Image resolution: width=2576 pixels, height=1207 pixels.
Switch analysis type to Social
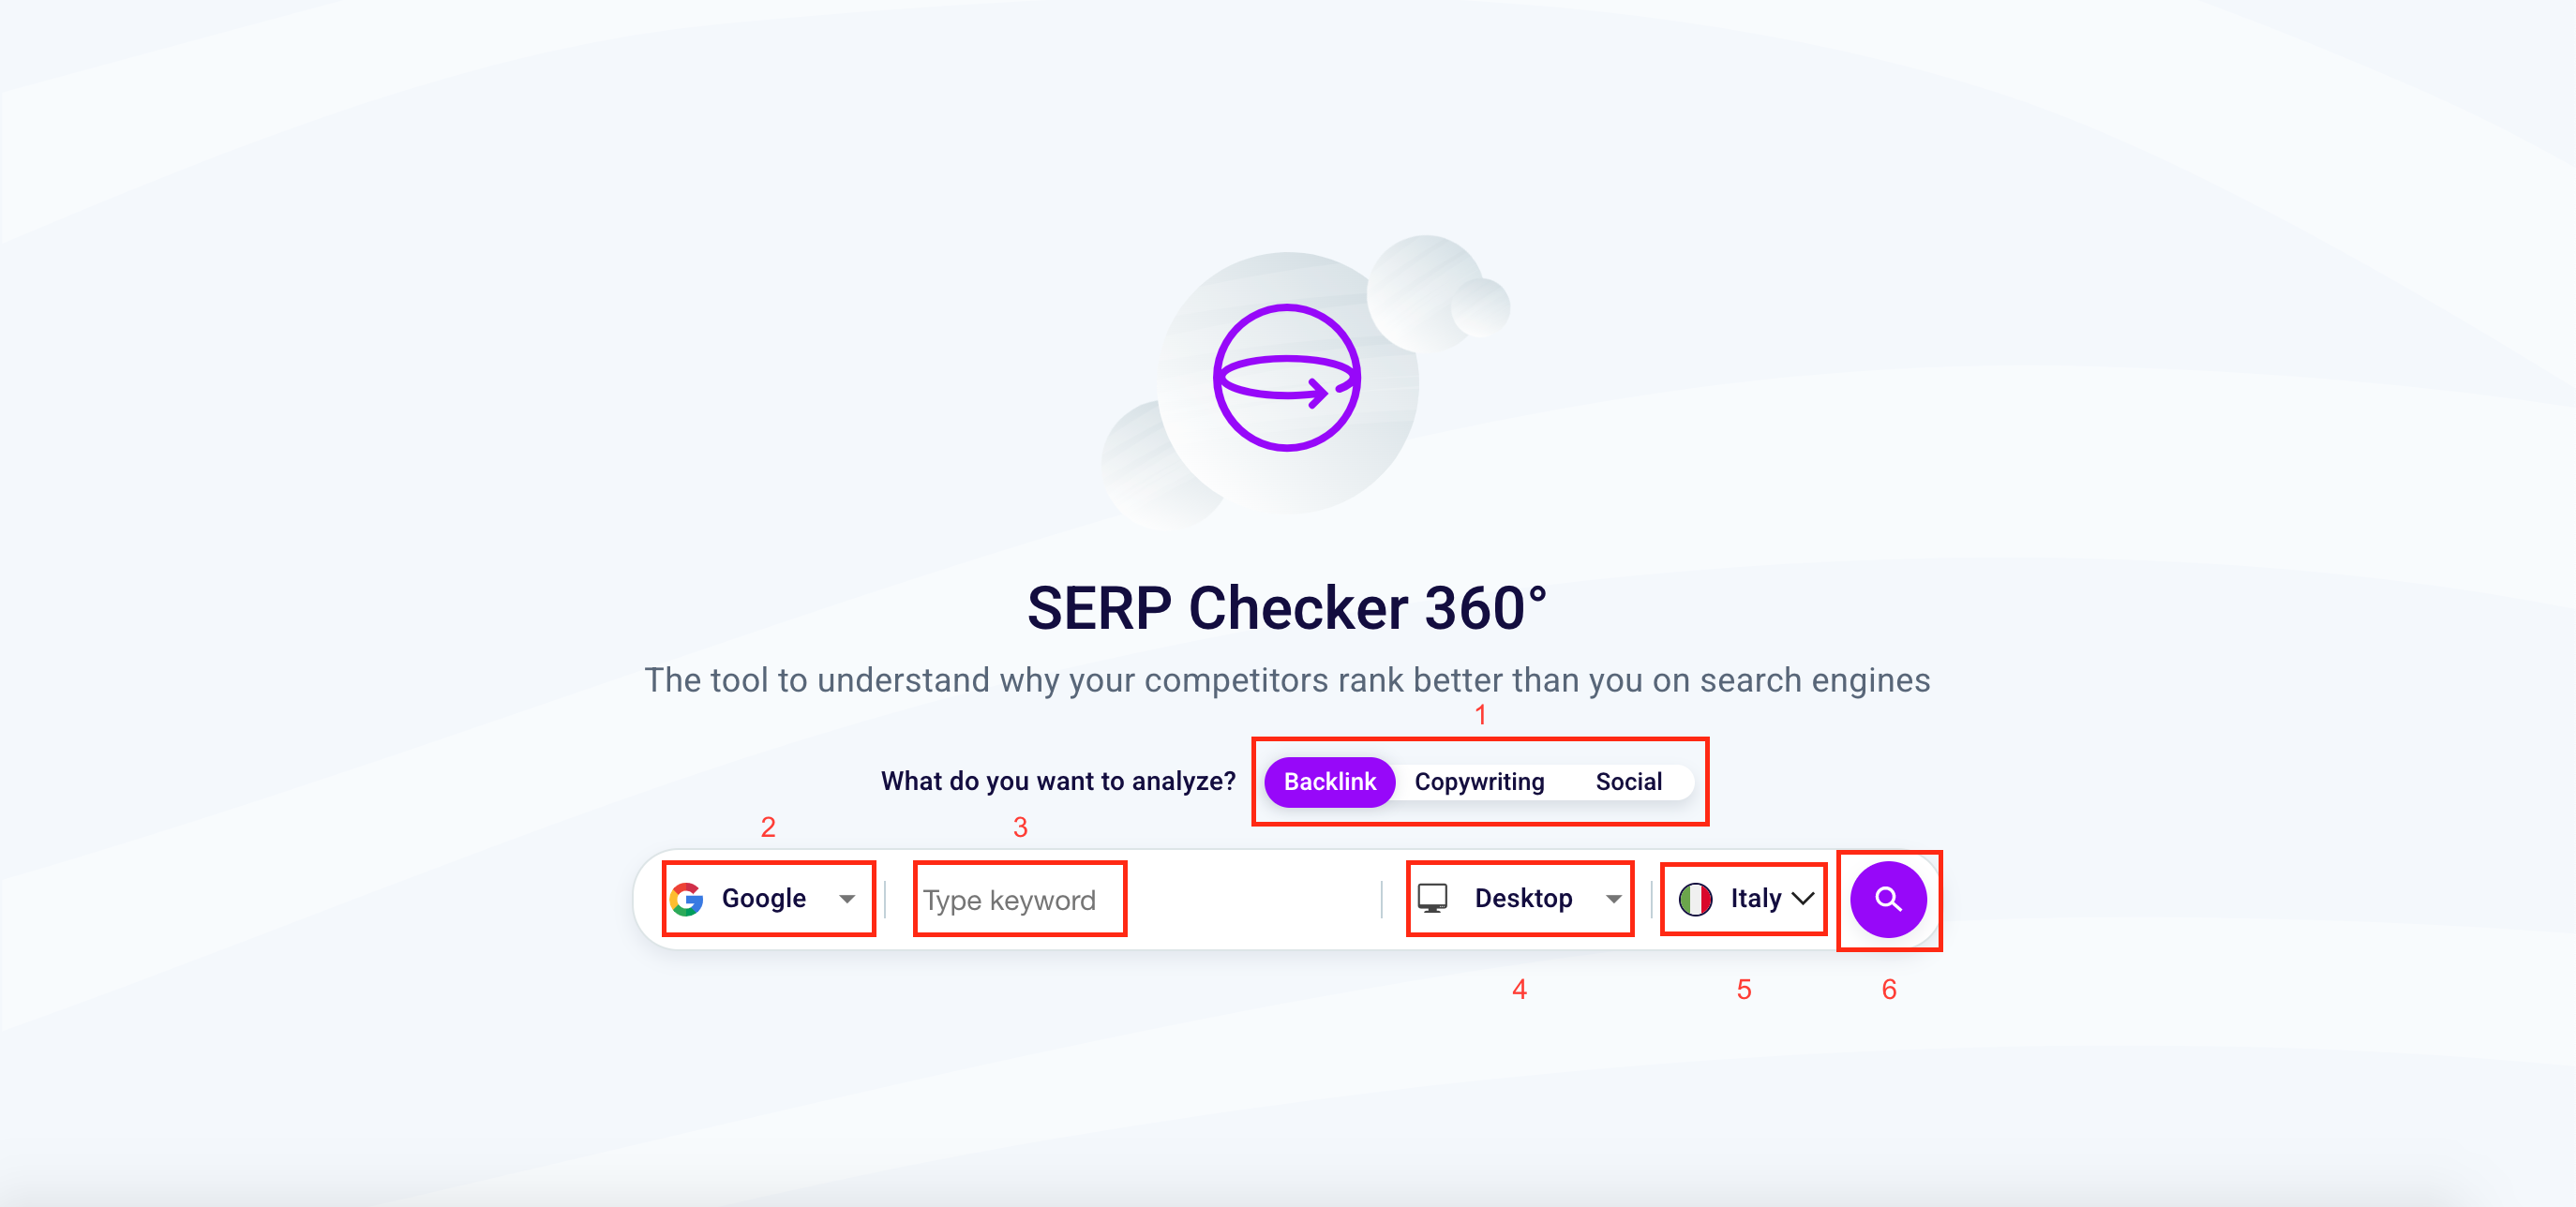1628,781
